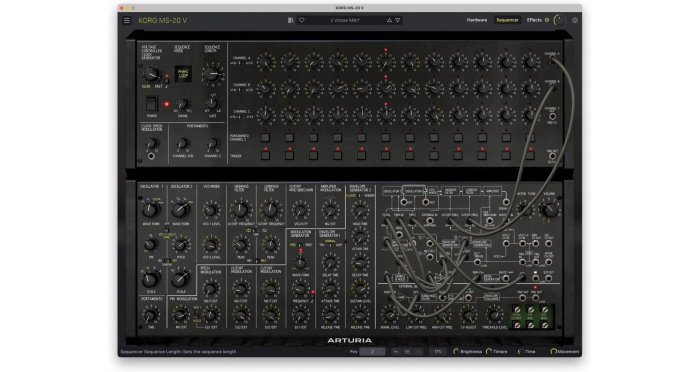The height and width of the screenshot is (372, 700).
Task: Adjust the Sequence Length knob
Action: (x=212, y=73)
